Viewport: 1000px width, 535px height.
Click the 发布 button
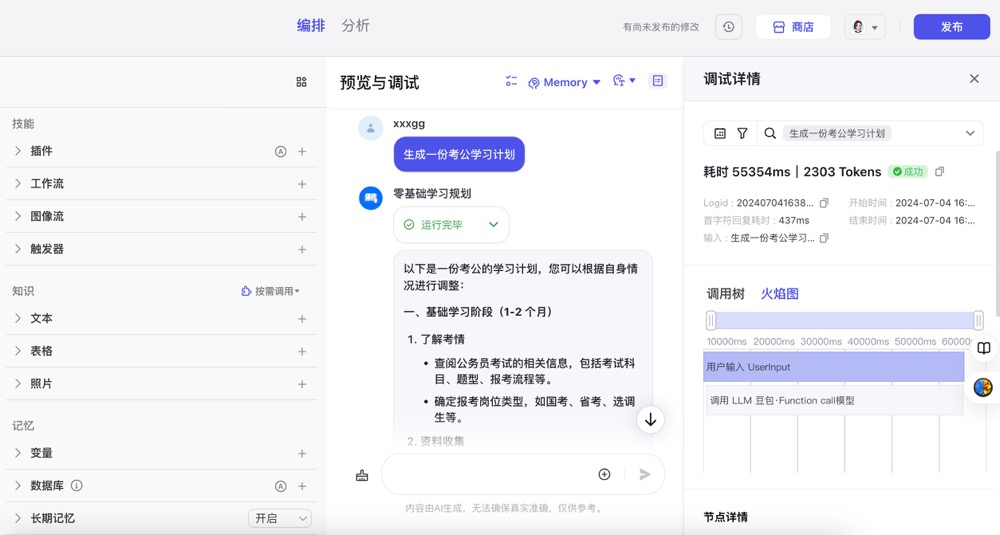pos(952,27)
